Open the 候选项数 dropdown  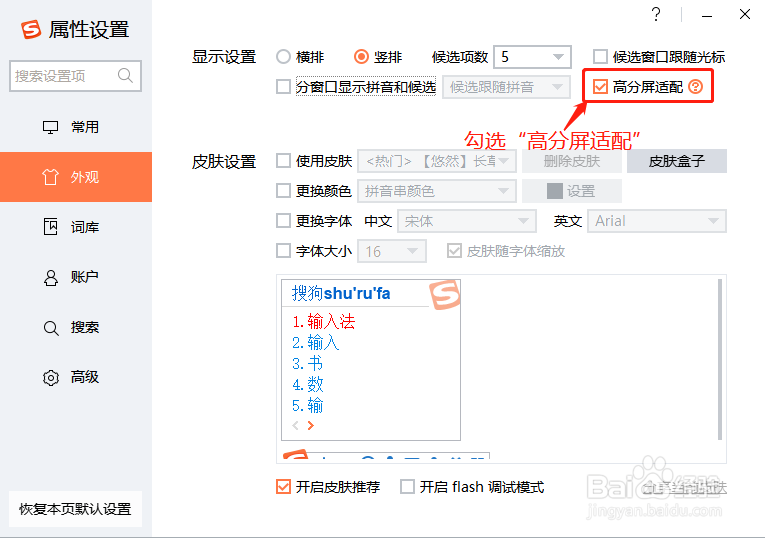pyautogui.click(x=532, y=57)
